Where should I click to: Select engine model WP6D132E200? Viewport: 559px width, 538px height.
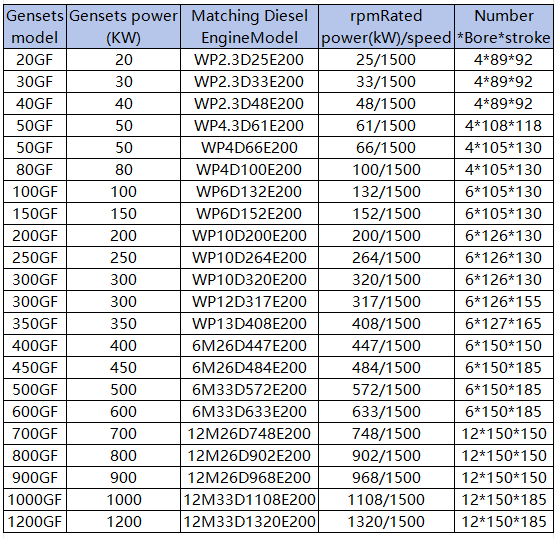(249, 192)
